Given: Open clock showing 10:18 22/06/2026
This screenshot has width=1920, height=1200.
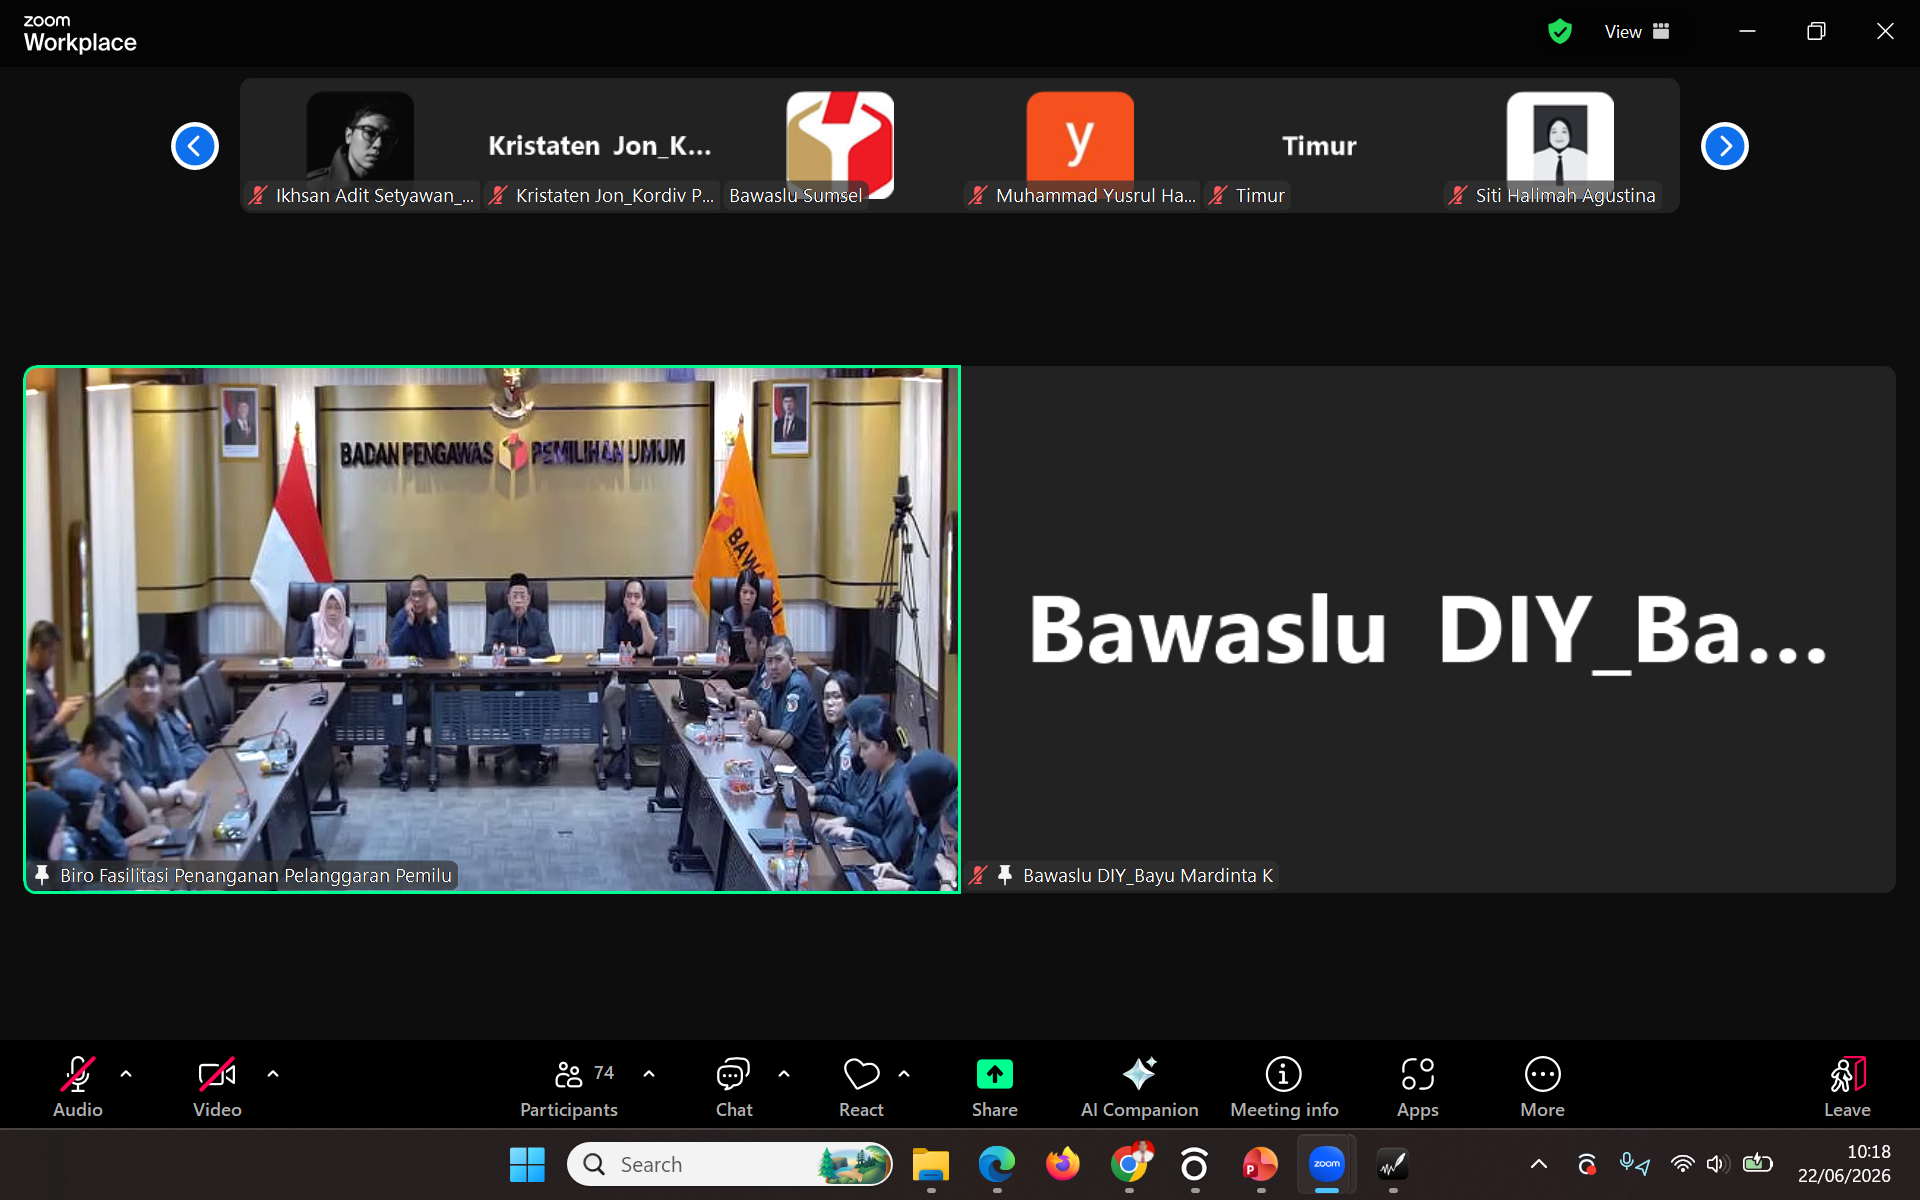Looking at the screenshot, I should pos(1844,1165).
